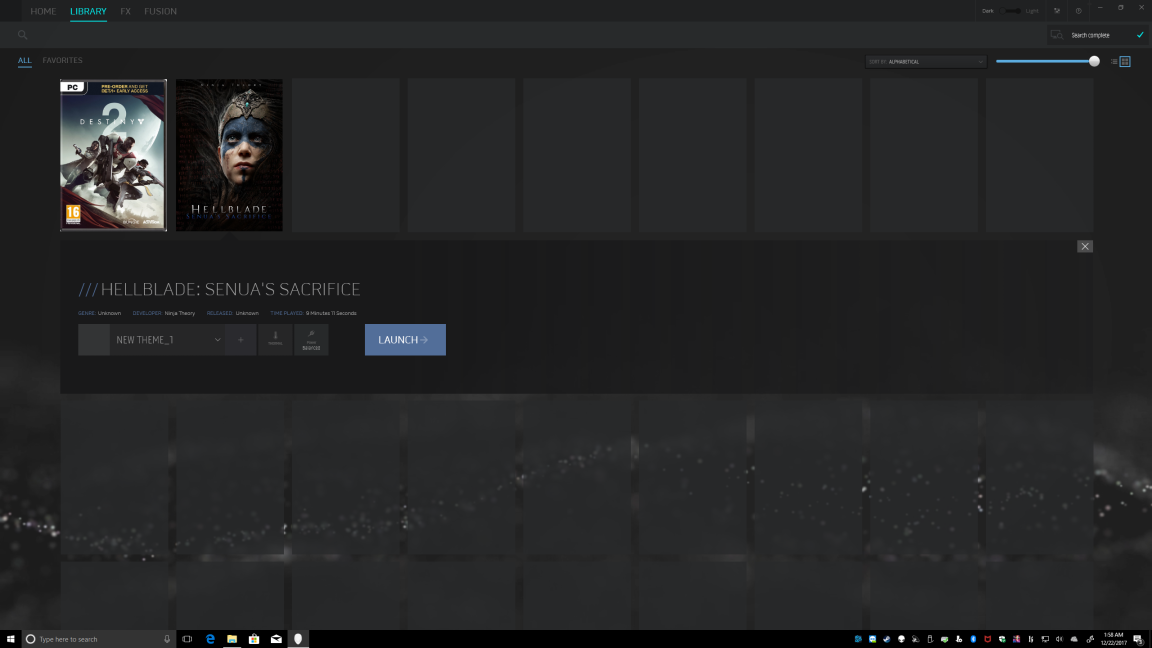Select the Destiny 2 cover thumbnail
The width and height of the screenshot is (1152, 648).
click(x=113, y=154)
